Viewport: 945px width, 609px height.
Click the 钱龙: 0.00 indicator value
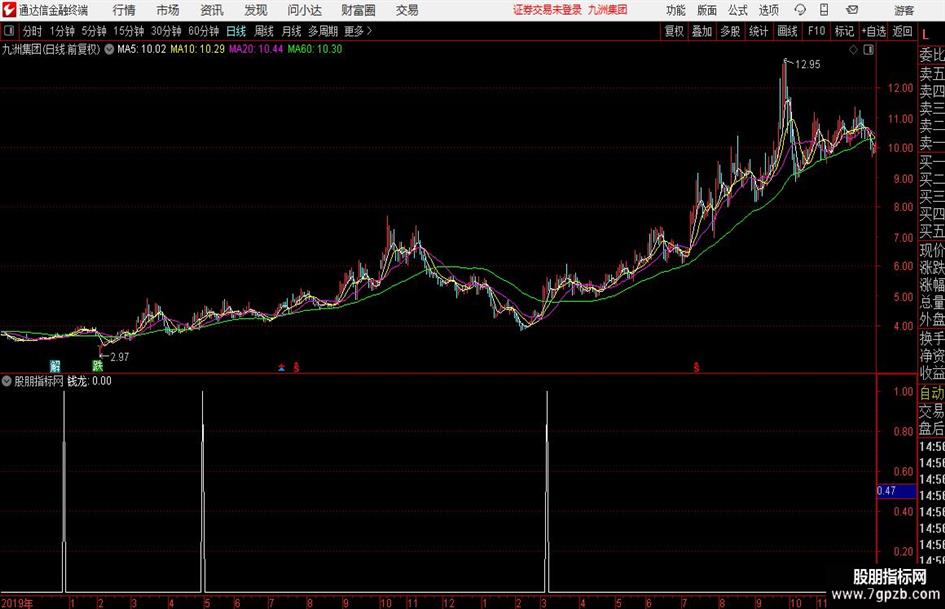(x=89, y=381)
